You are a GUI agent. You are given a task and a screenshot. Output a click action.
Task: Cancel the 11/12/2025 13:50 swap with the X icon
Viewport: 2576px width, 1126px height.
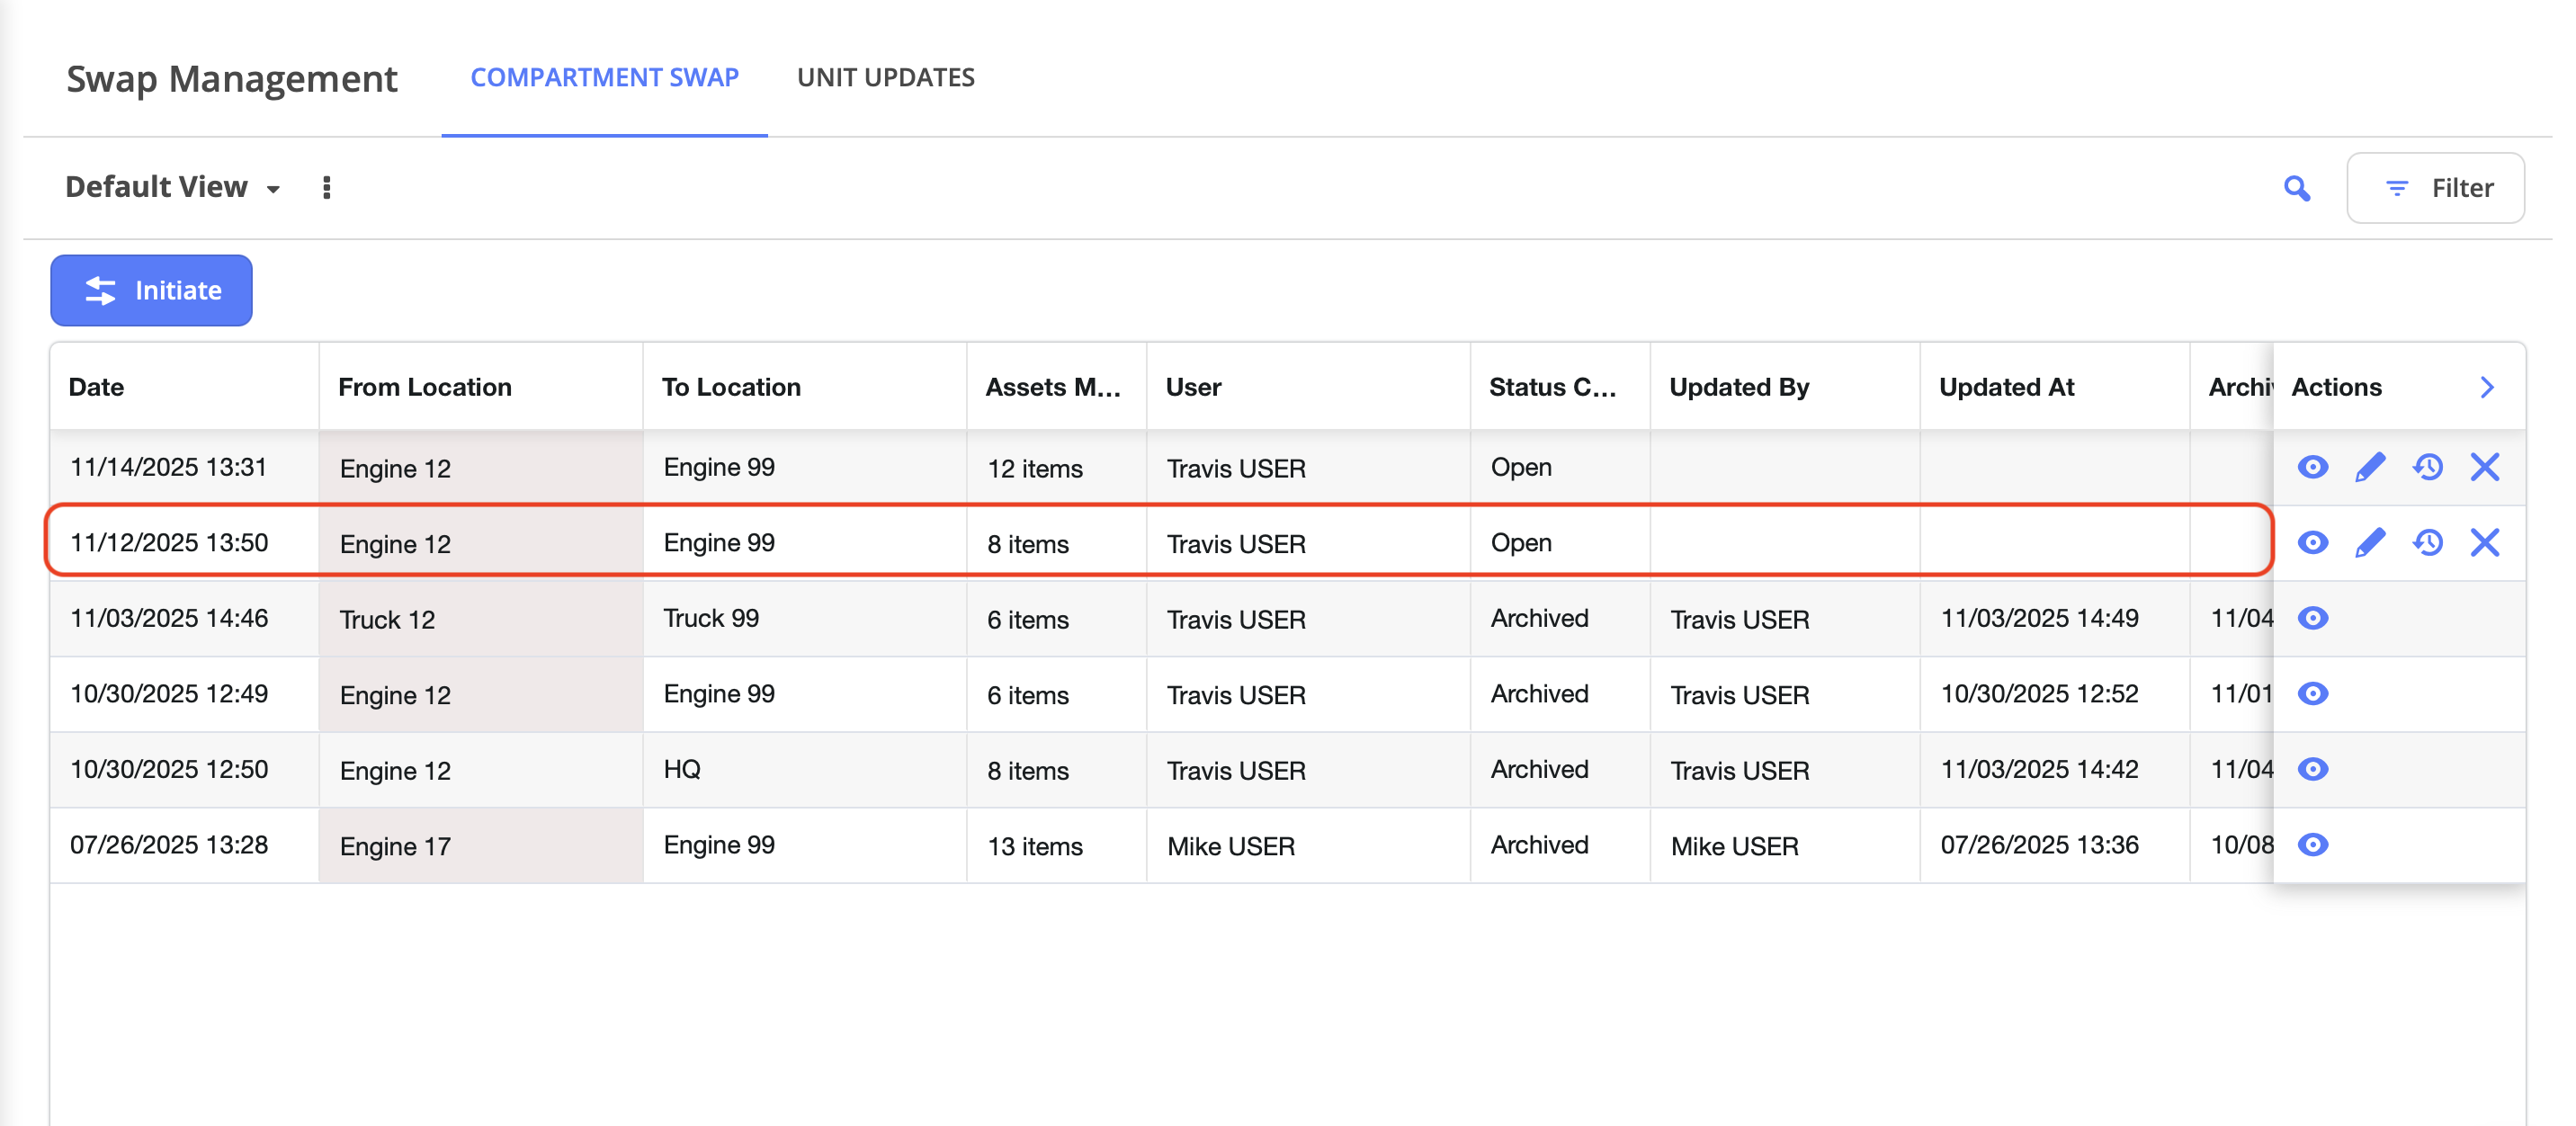(x=2484, y=543)
